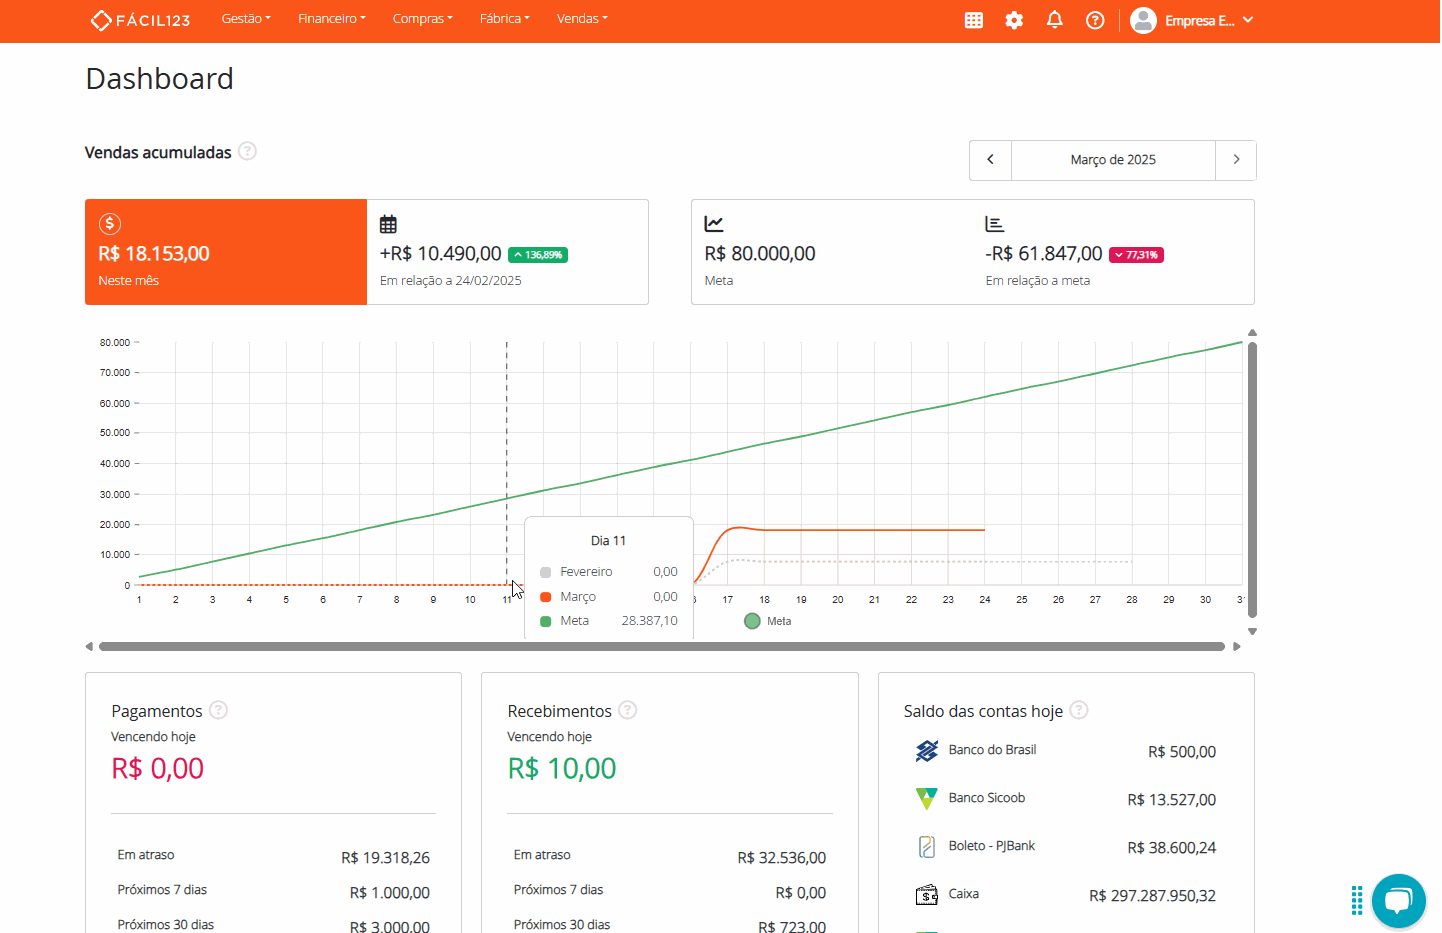Viewport: 1442px width, 933px height.
Task: Toggle the Meta series in chart legend
Action: click(x=768, y=621)
